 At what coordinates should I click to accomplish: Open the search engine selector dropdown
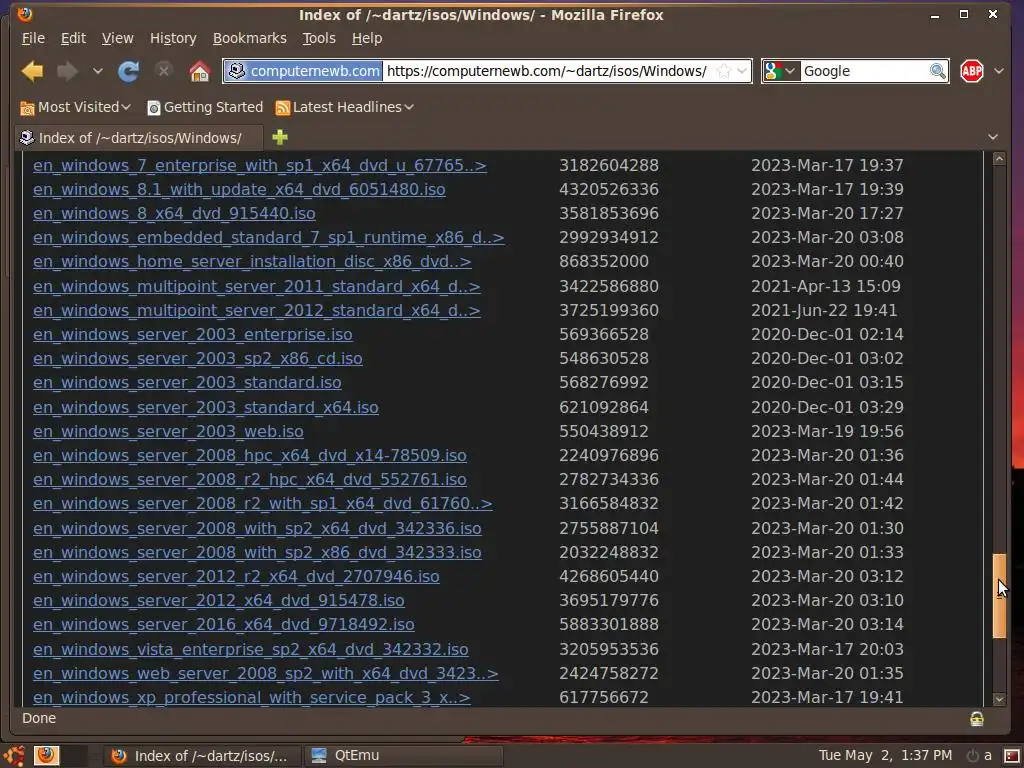point(780,71)
